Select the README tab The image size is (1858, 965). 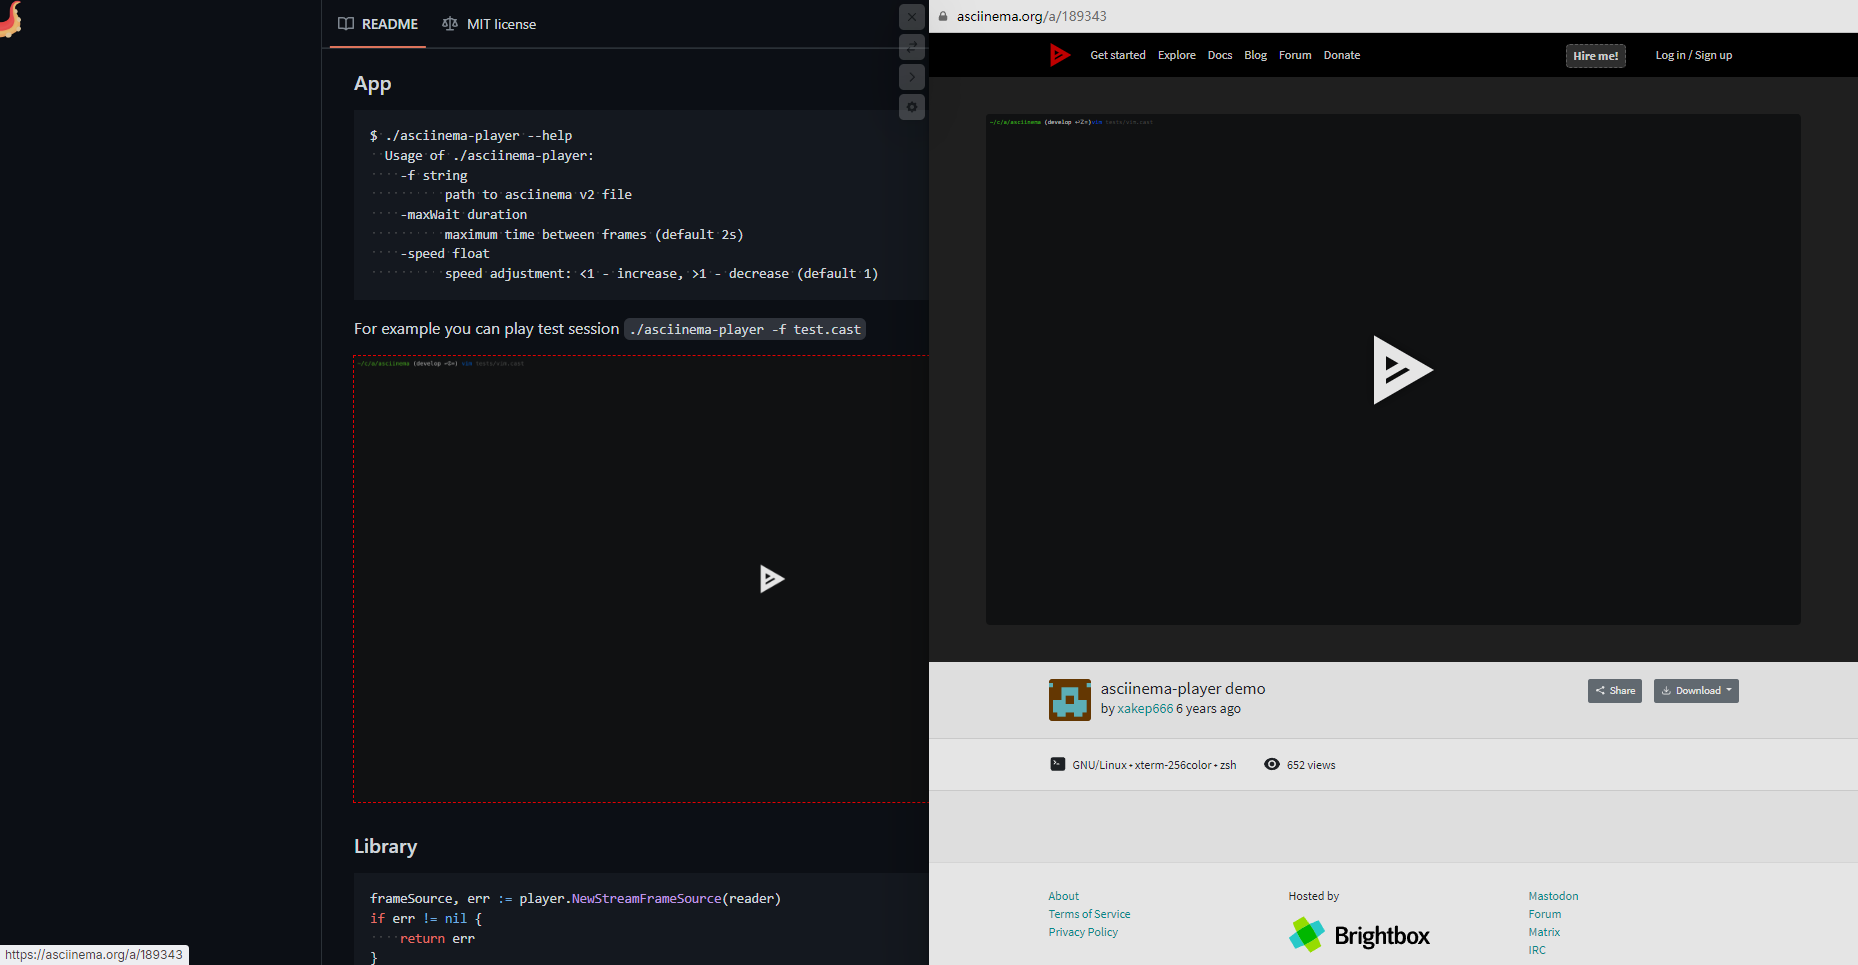click(388, 24)
